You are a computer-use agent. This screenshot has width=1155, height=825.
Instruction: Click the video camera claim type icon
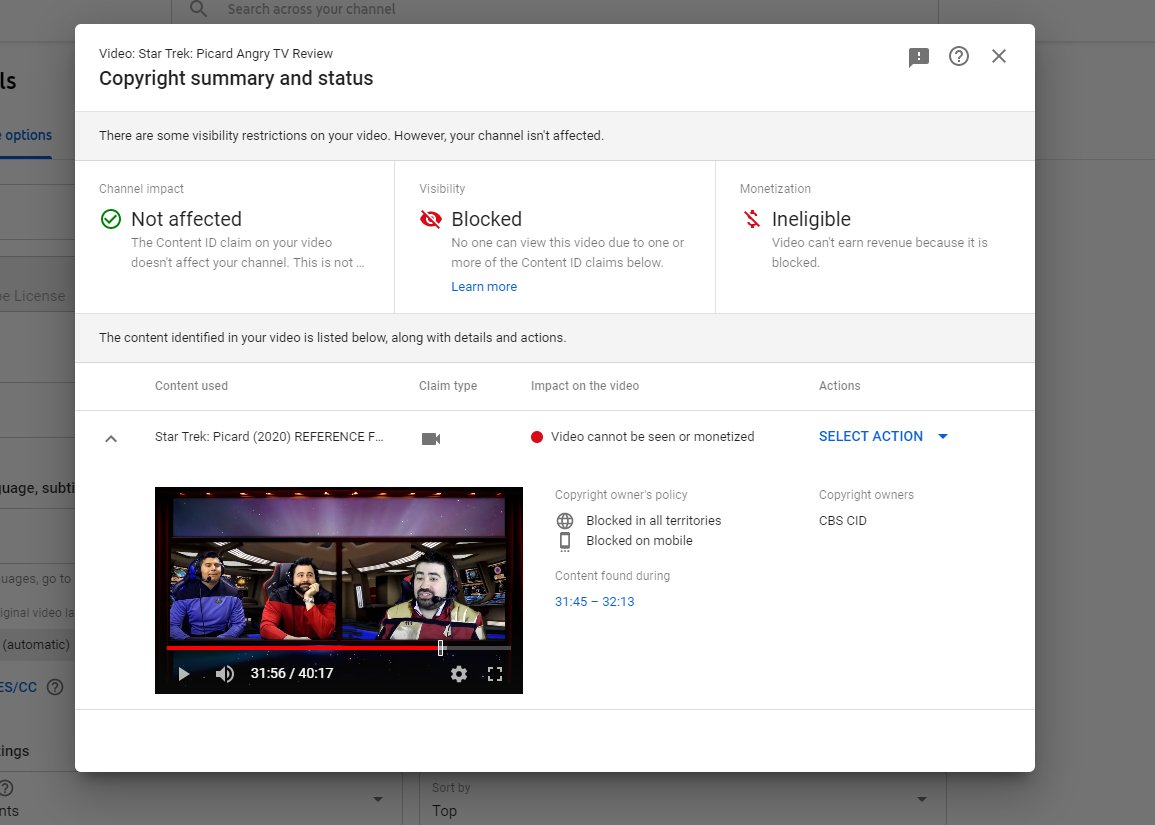click(431, 438)
